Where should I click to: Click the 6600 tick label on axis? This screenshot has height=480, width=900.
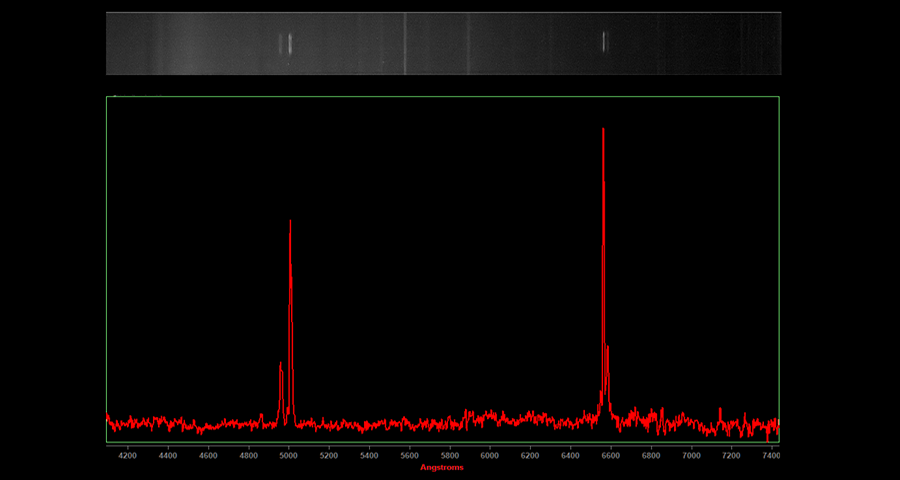(x=610, y=455)
